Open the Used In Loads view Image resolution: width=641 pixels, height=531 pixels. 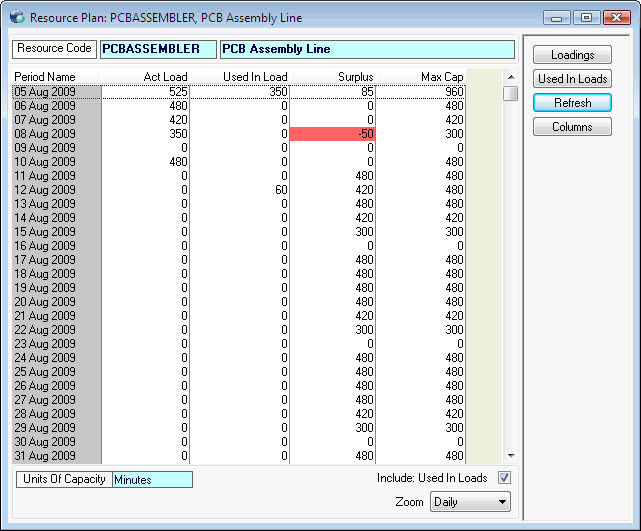(572, 79)
